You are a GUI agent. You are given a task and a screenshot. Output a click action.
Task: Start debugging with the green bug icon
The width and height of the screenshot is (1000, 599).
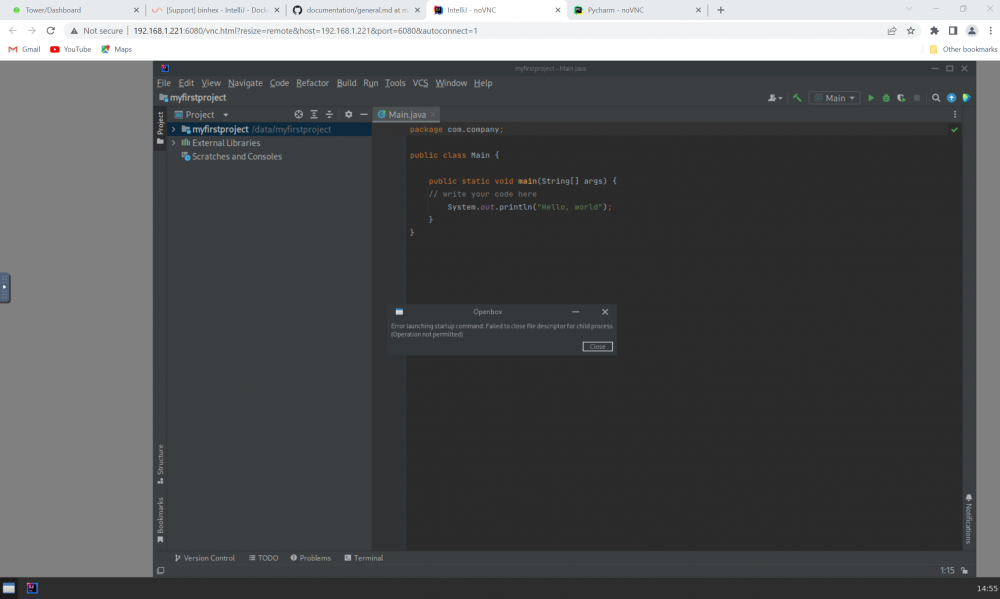click(886, 98)
